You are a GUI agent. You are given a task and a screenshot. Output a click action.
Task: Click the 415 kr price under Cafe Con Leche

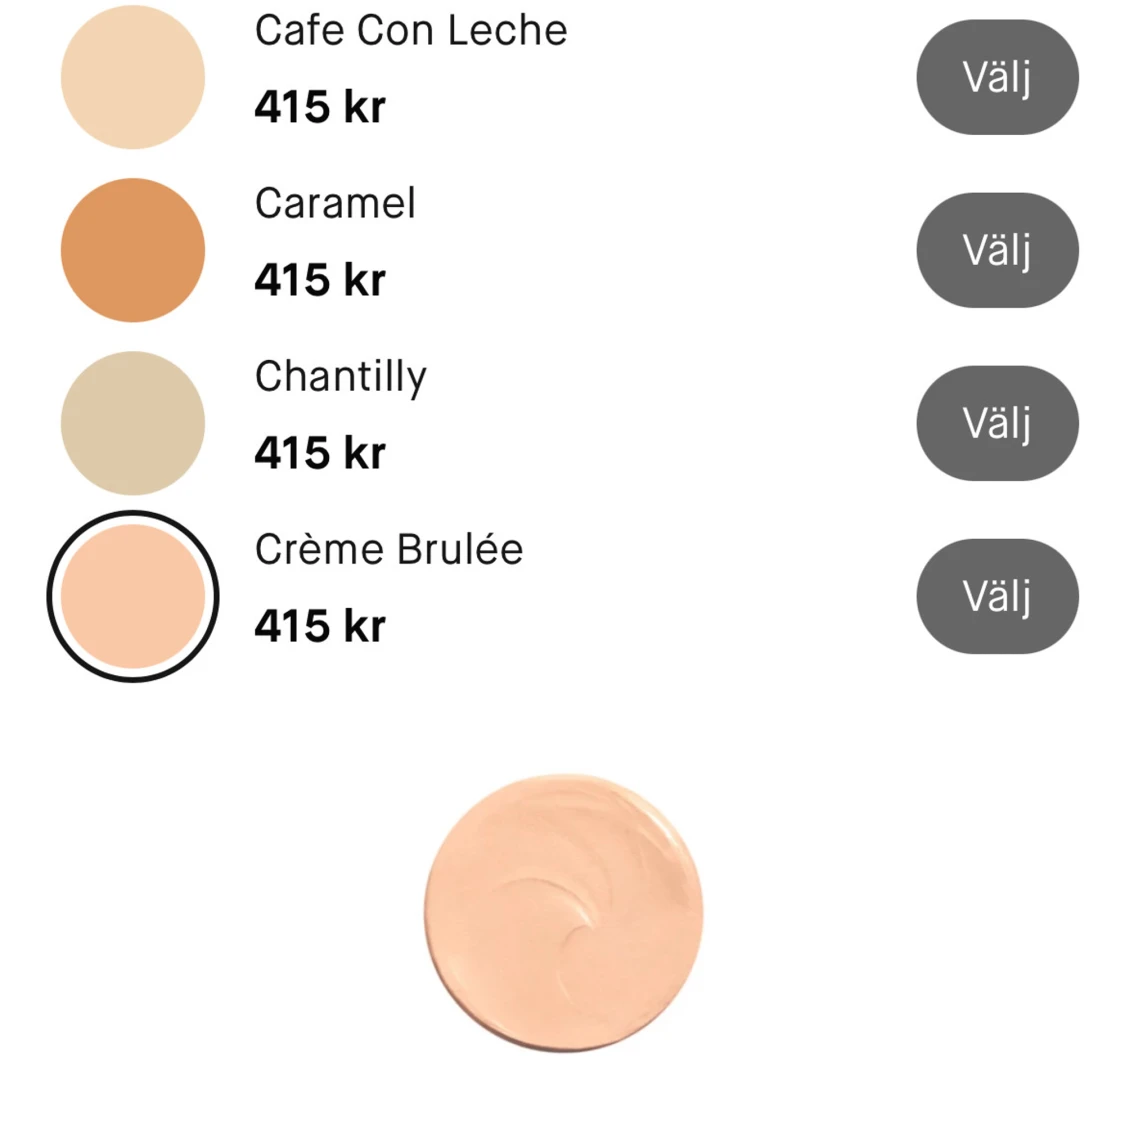(x=320, y=107)
